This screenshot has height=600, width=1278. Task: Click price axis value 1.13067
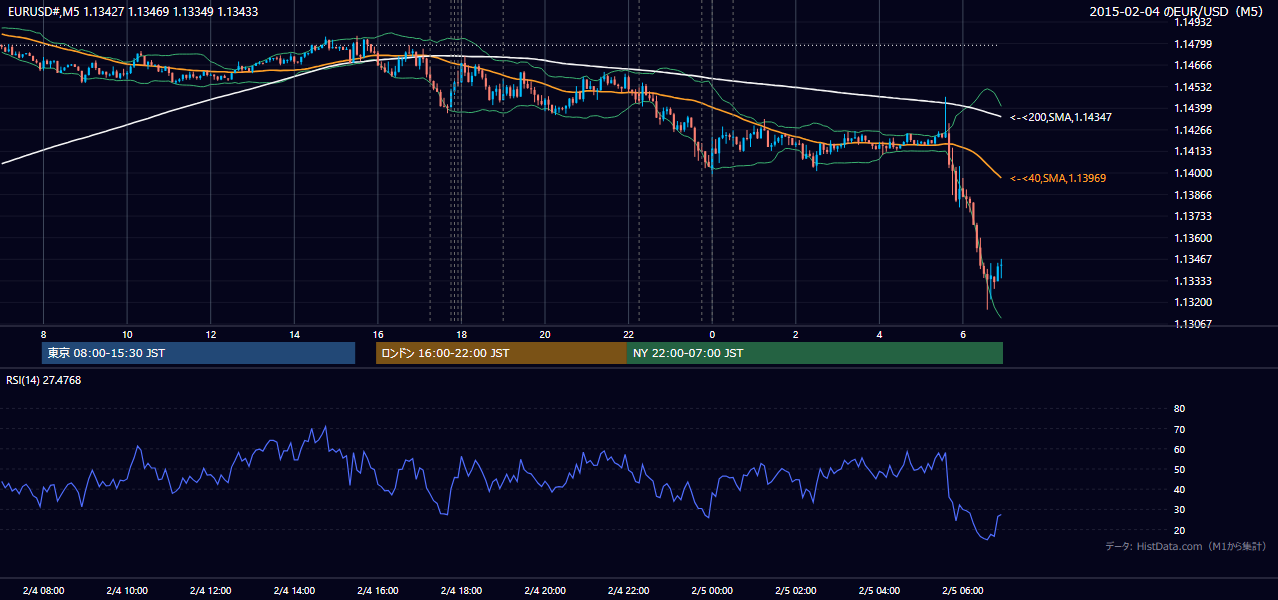pos(1192,324)
